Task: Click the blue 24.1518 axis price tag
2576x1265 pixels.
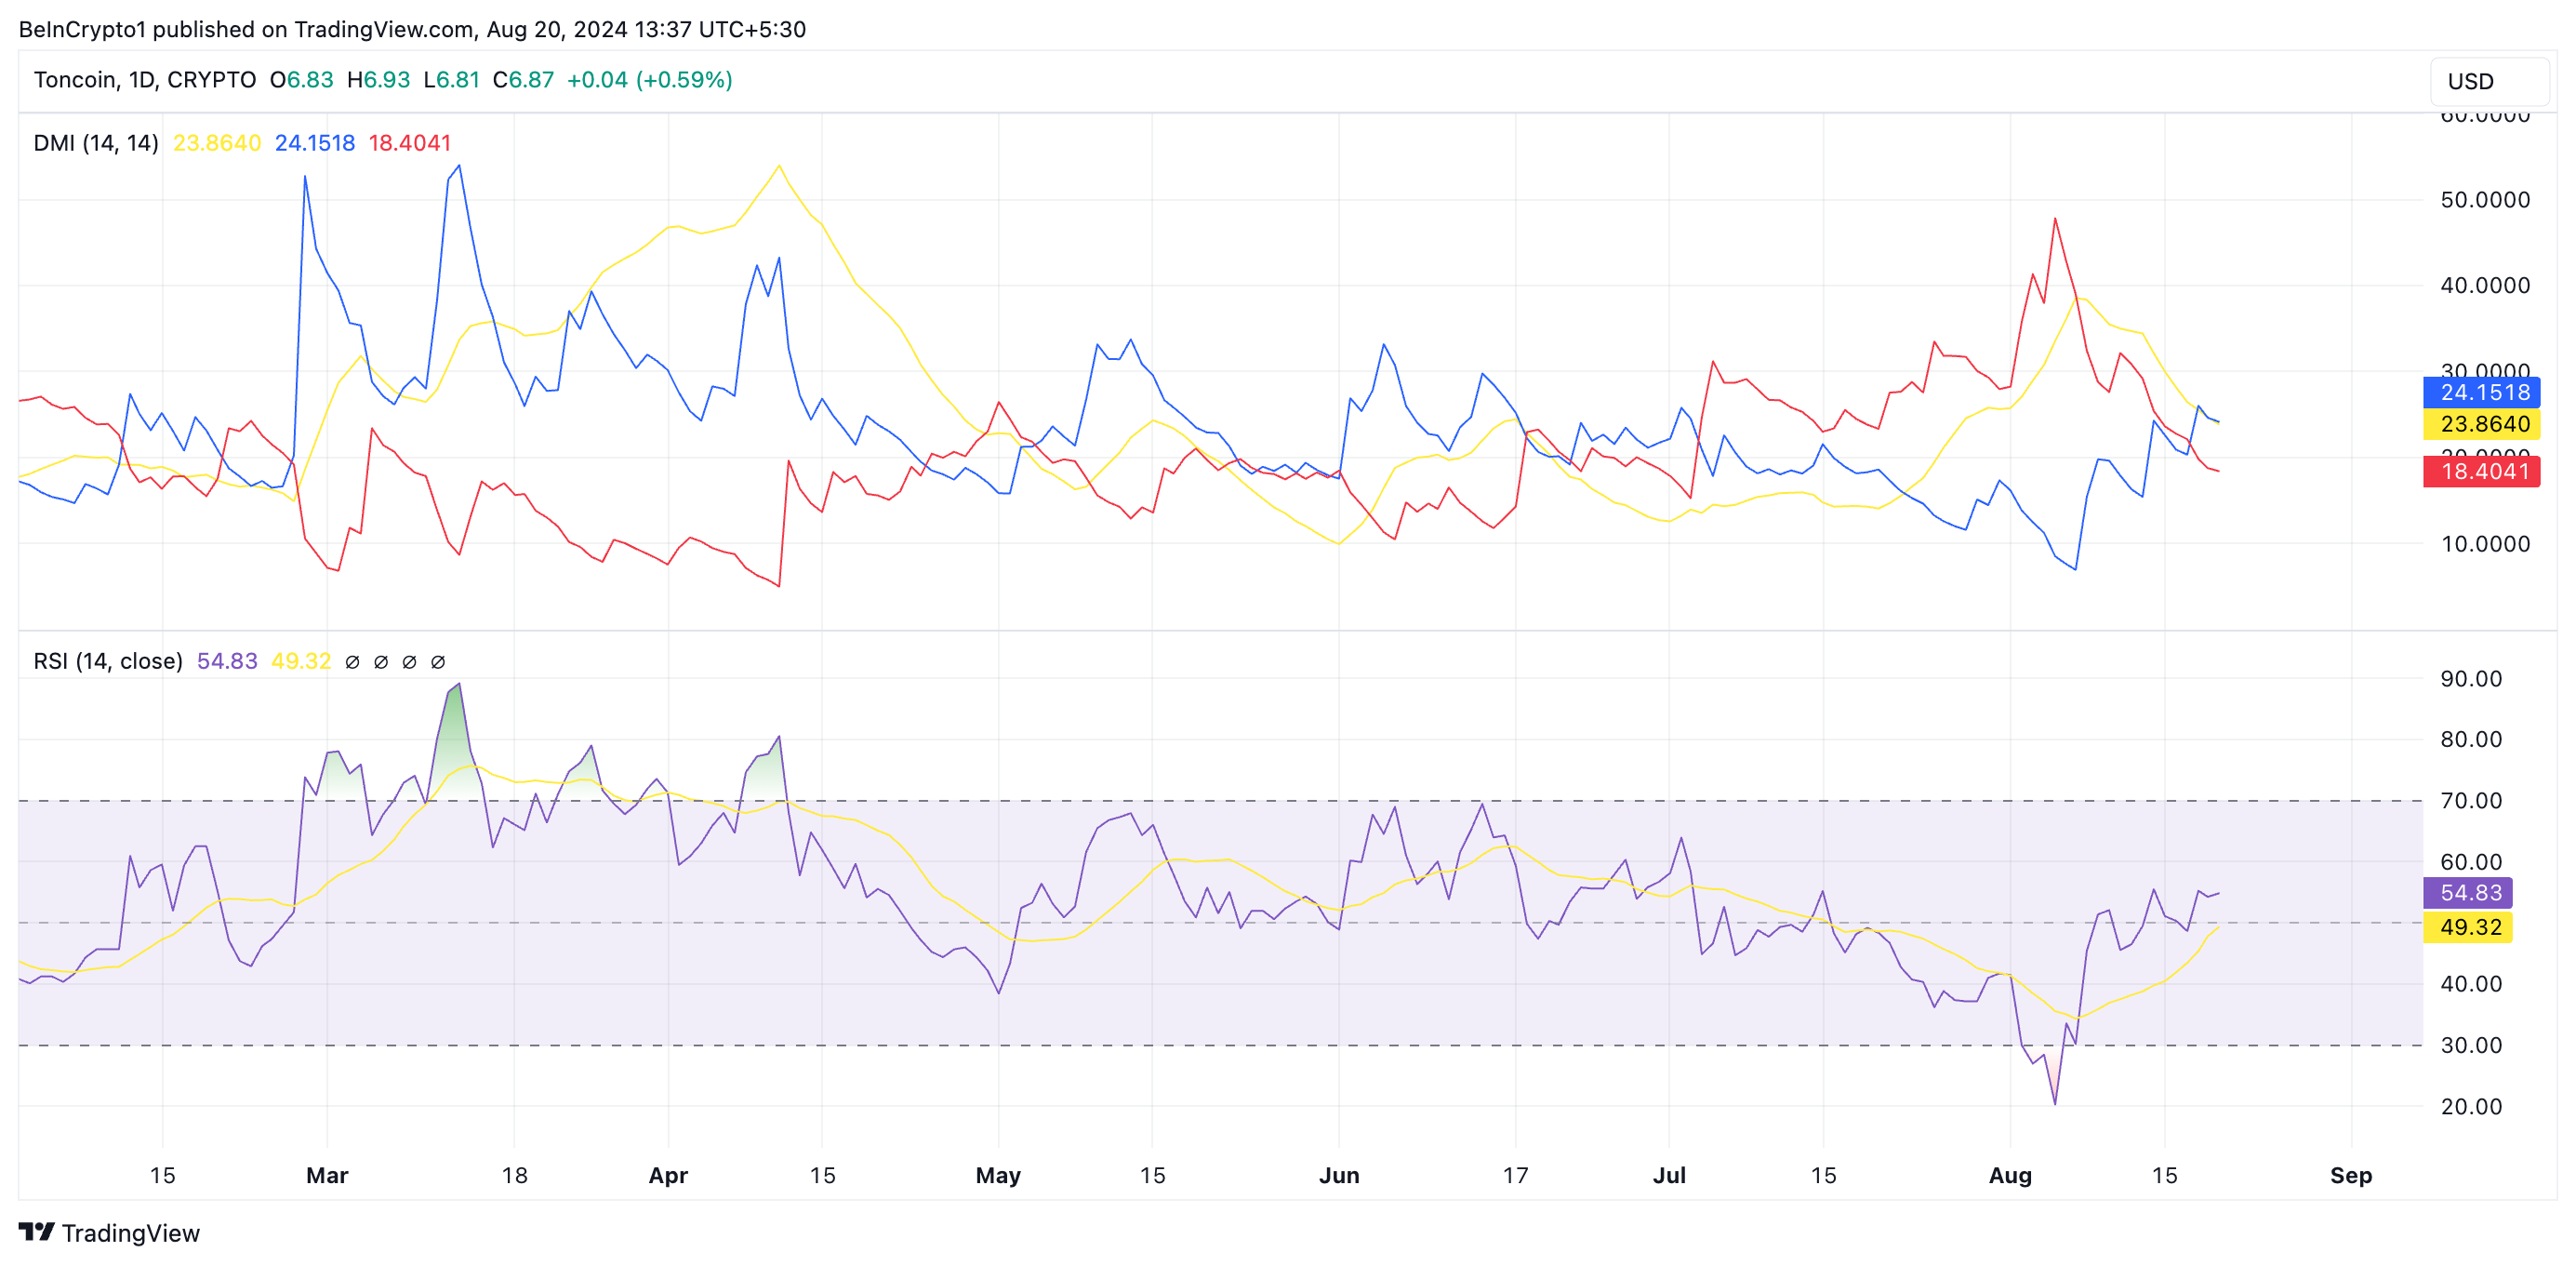Action: pyautogui.click(x=2480, y=392)
